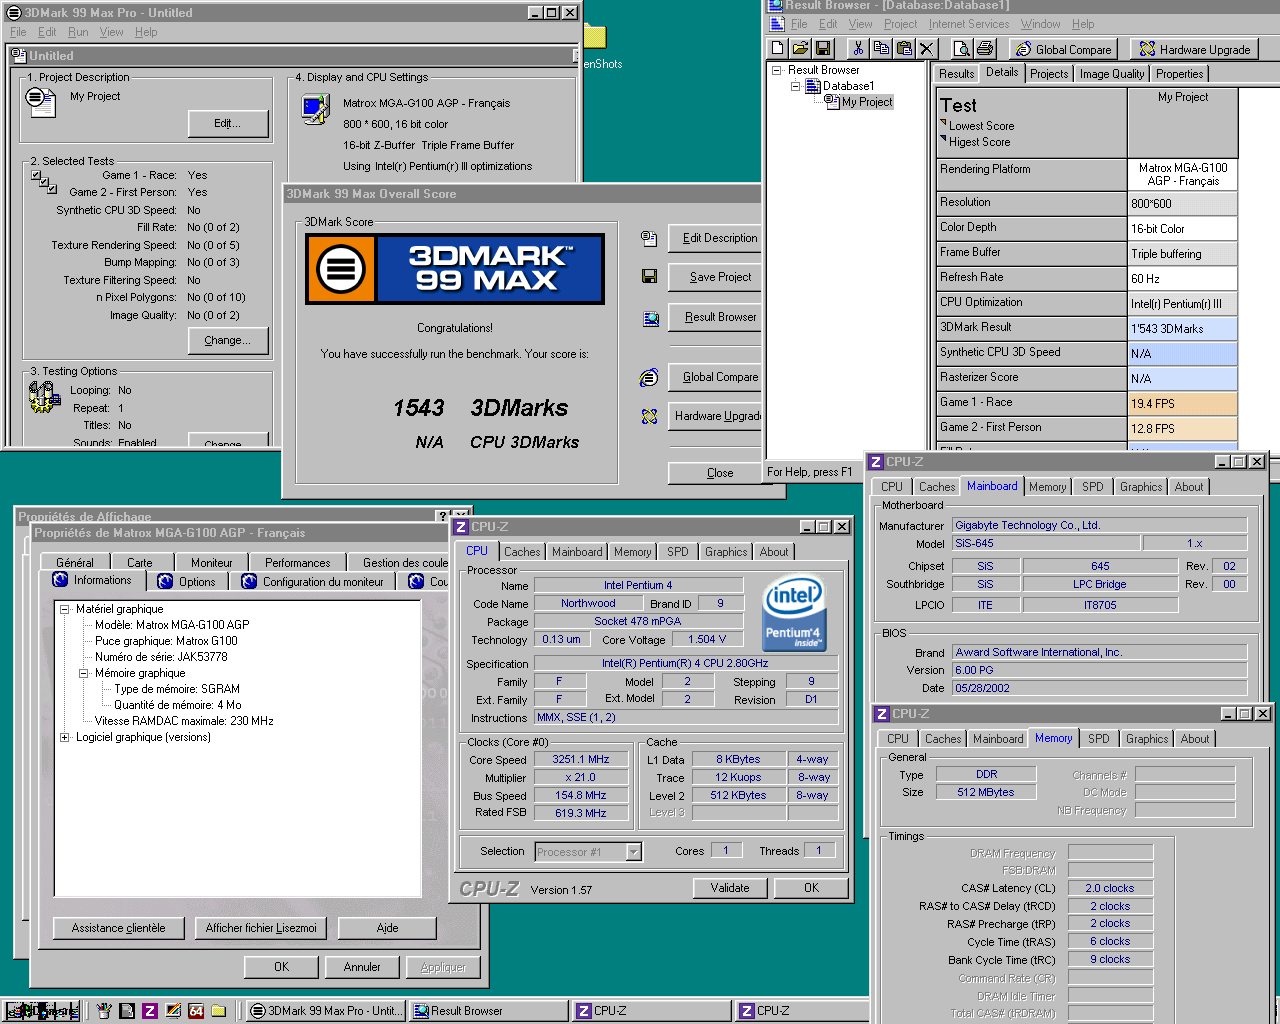Click the globe icon beside Global Compare button
Viewport: 1280px width, 1024px height.
tap(649, 378)
